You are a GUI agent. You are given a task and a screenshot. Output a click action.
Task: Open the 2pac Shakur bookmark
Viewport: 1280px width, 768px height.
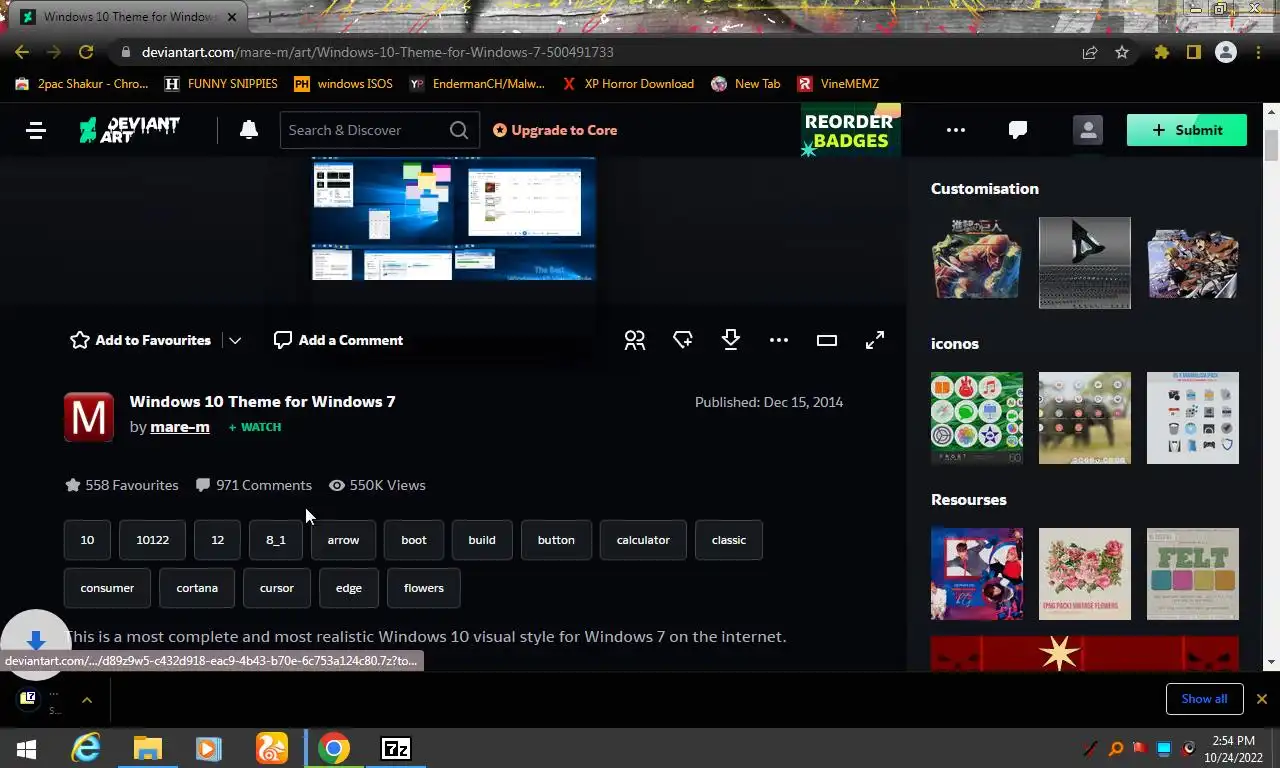point(82,84)
